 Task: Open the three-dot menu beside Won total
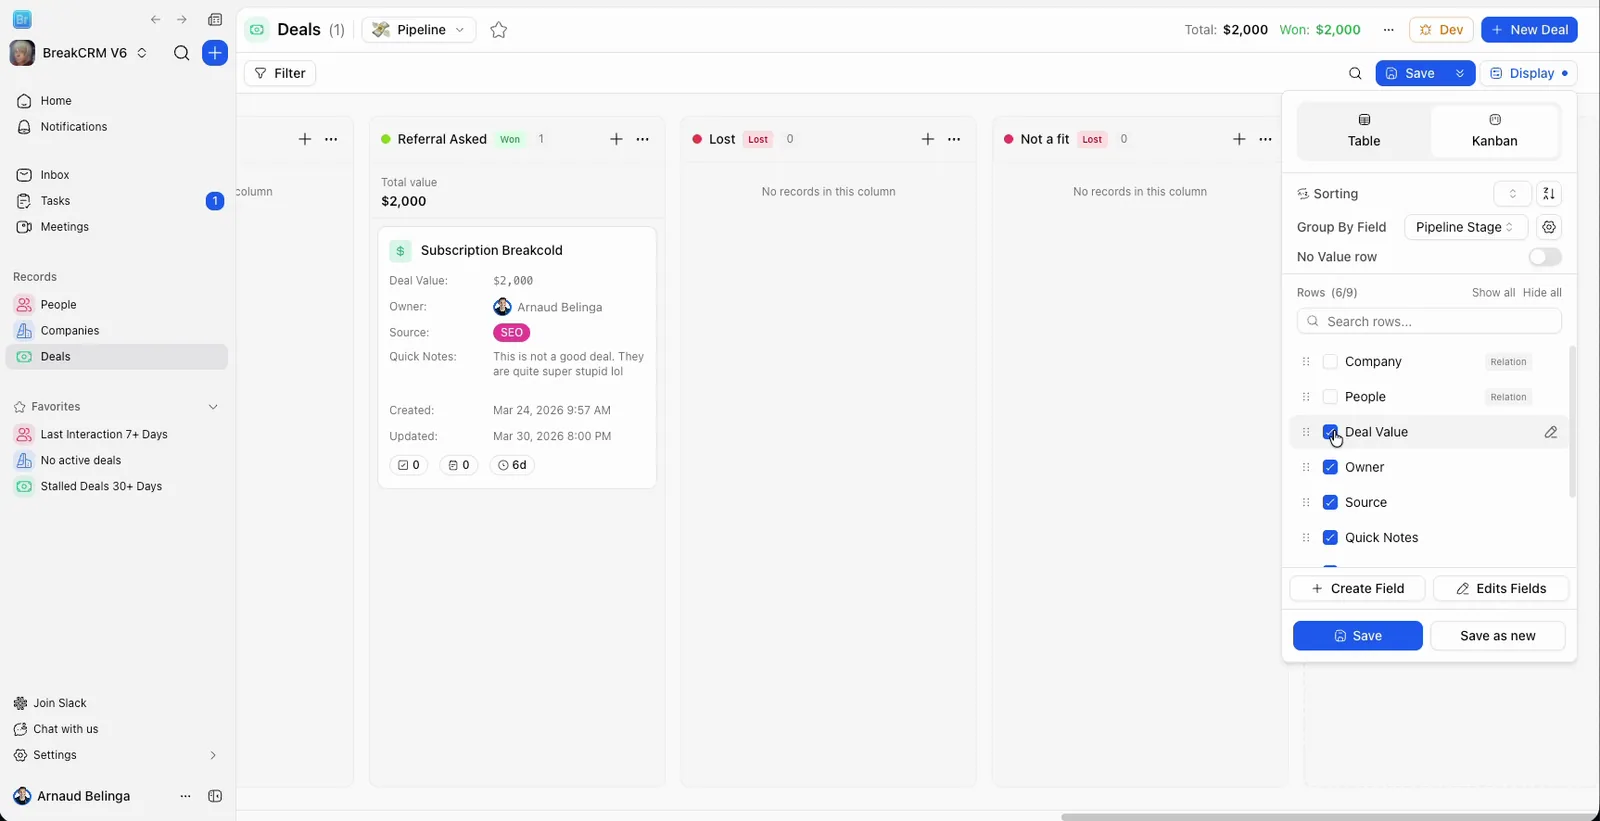pos(1388,30)
